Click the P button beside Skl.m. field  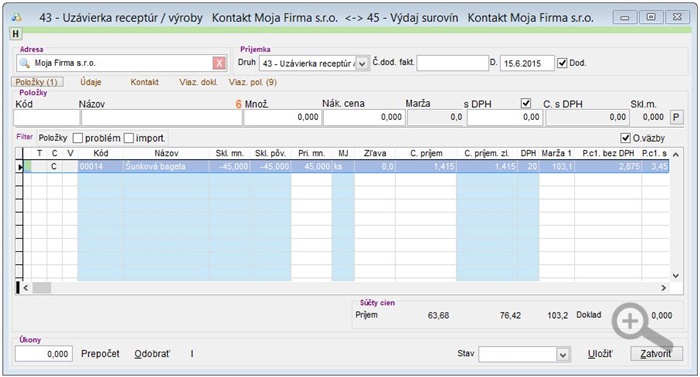click(676, 117)
